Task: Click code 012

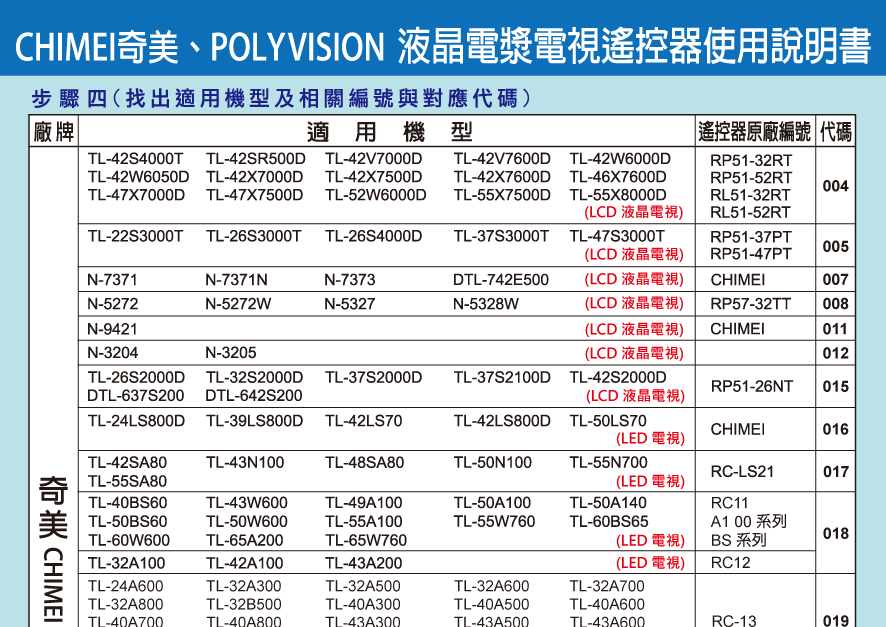Action: [835, 353]
